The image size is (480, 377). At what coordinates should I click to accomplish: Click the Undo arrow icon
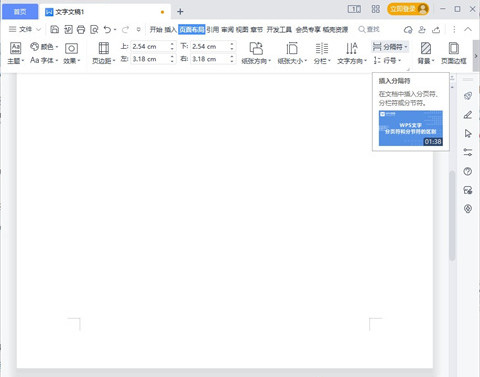click(107, 29)
